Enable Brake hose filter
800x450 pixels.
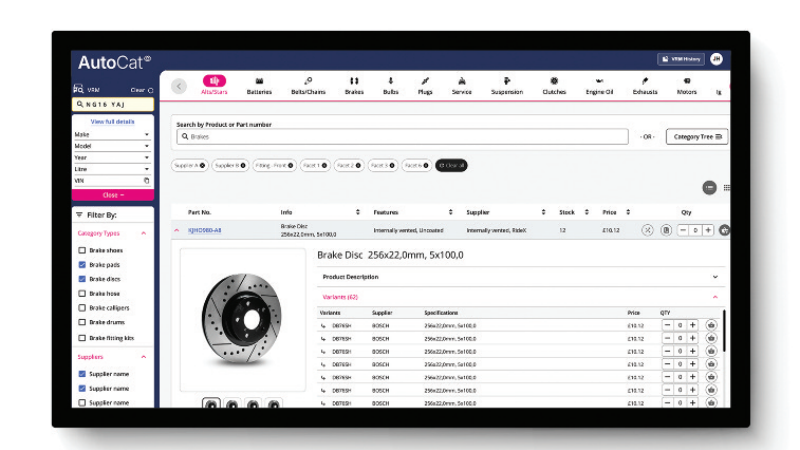pos(82,293)
